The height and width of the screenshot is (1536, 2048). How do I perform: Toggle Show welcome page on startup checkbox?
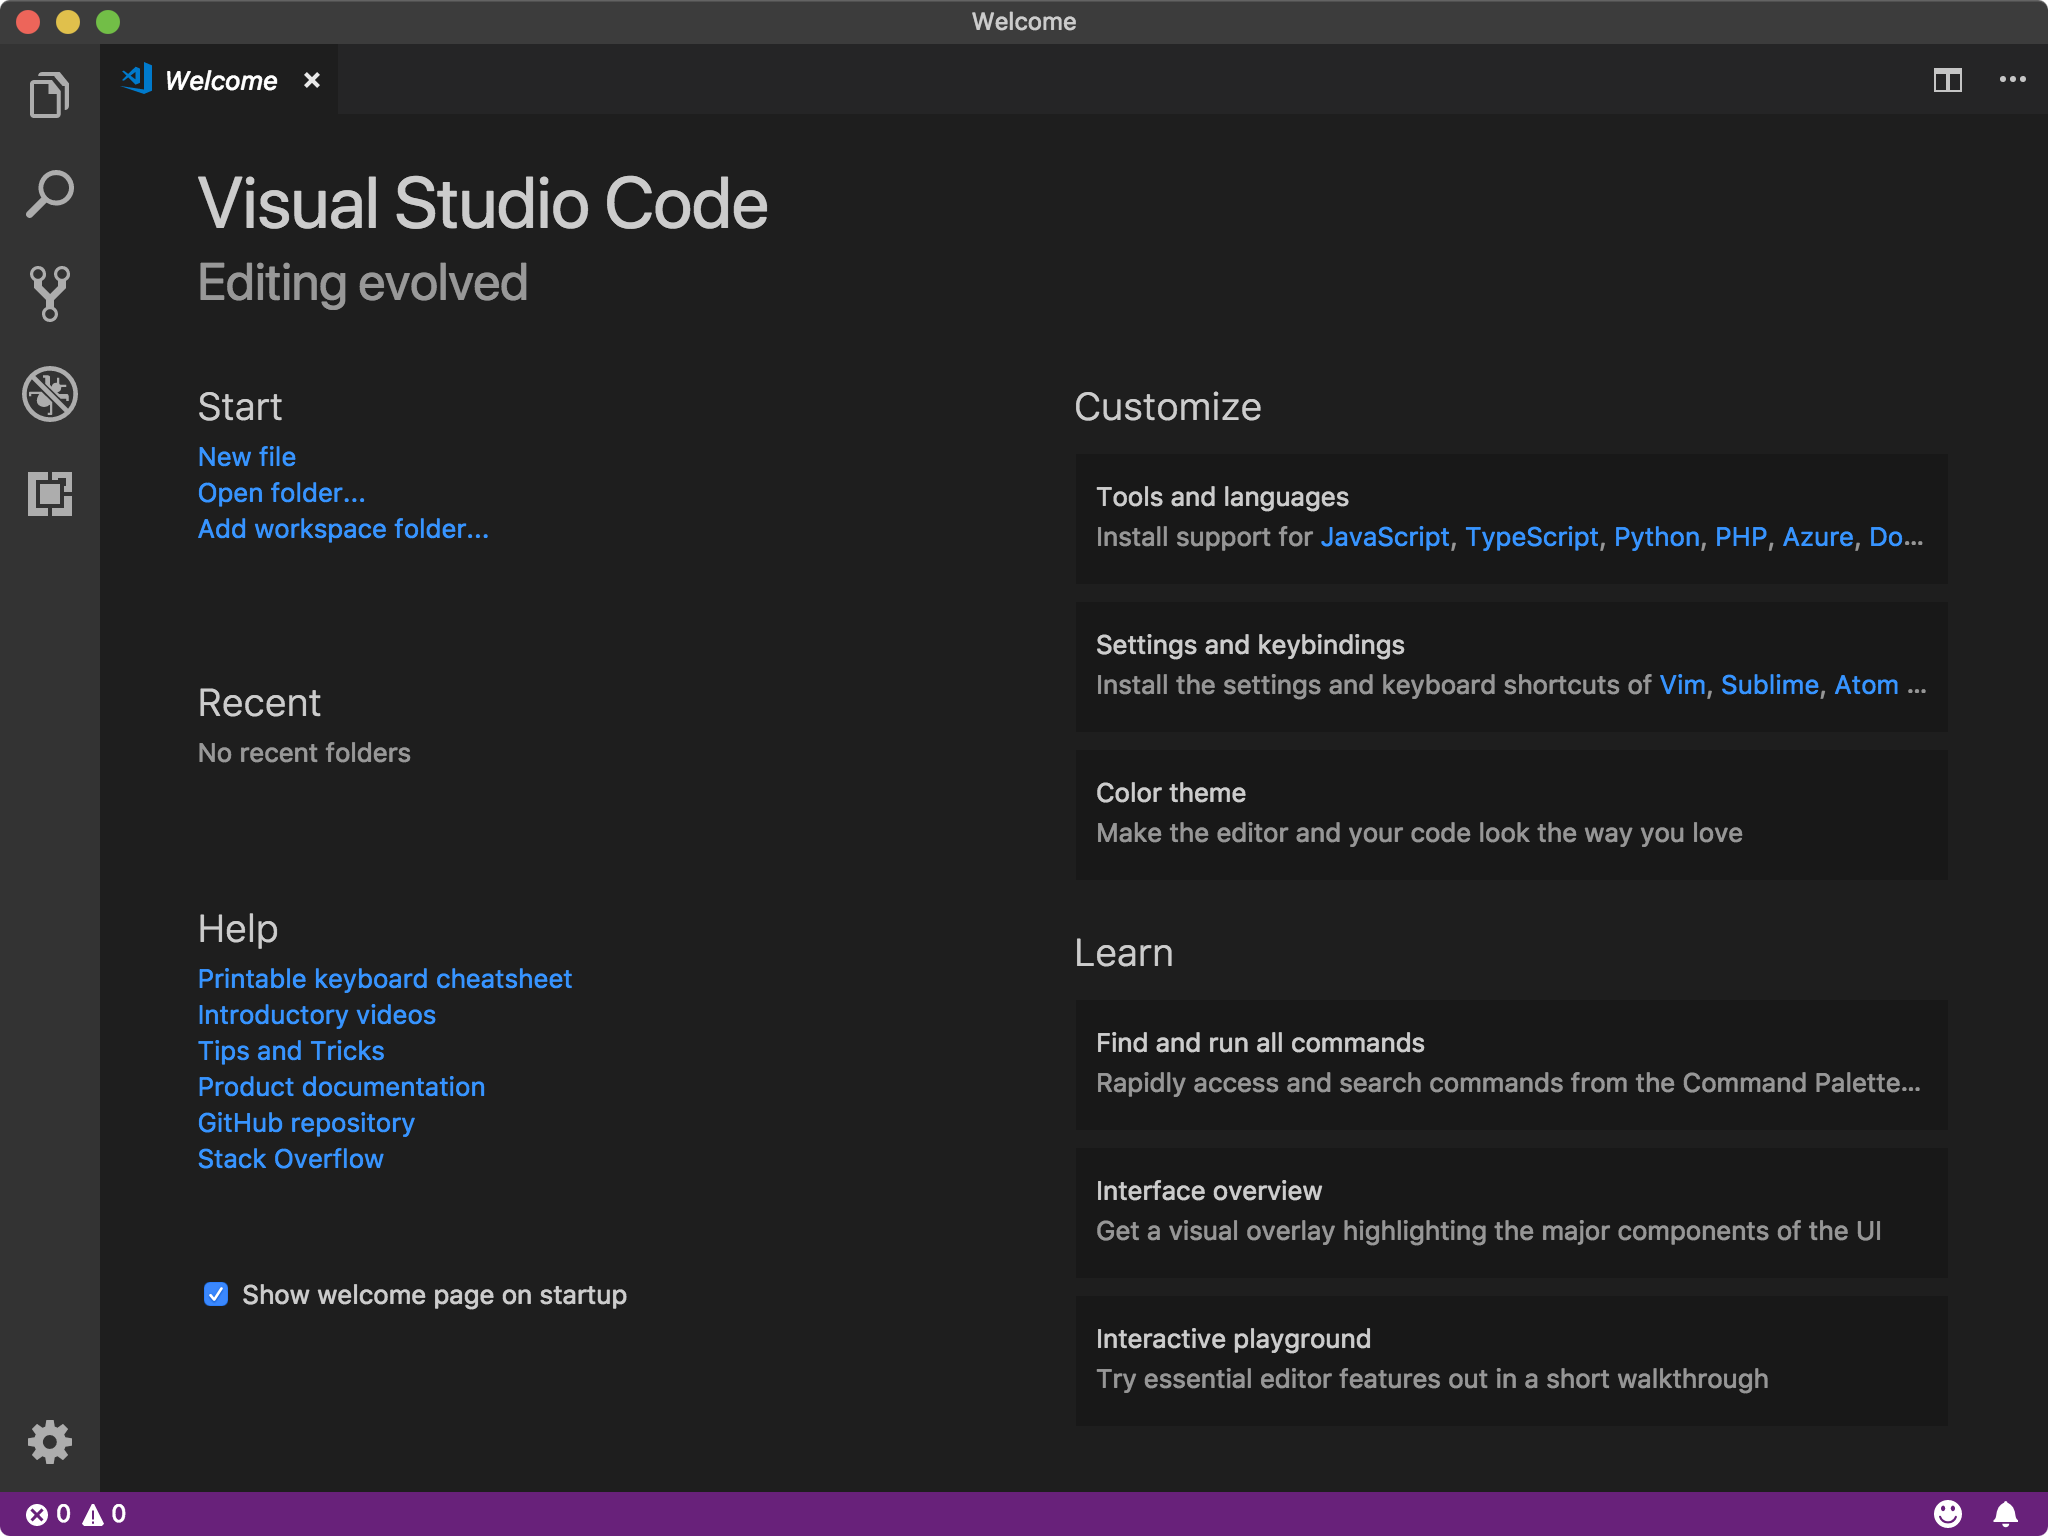pos(215,1294)
